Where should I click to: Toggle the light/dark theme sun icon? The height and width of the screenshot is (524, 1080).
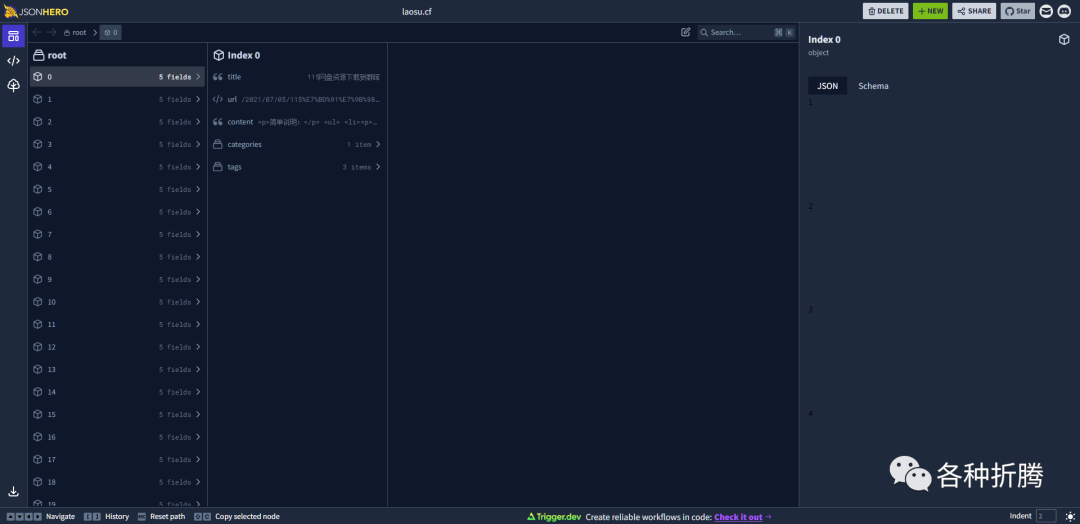click(1070, 516)
